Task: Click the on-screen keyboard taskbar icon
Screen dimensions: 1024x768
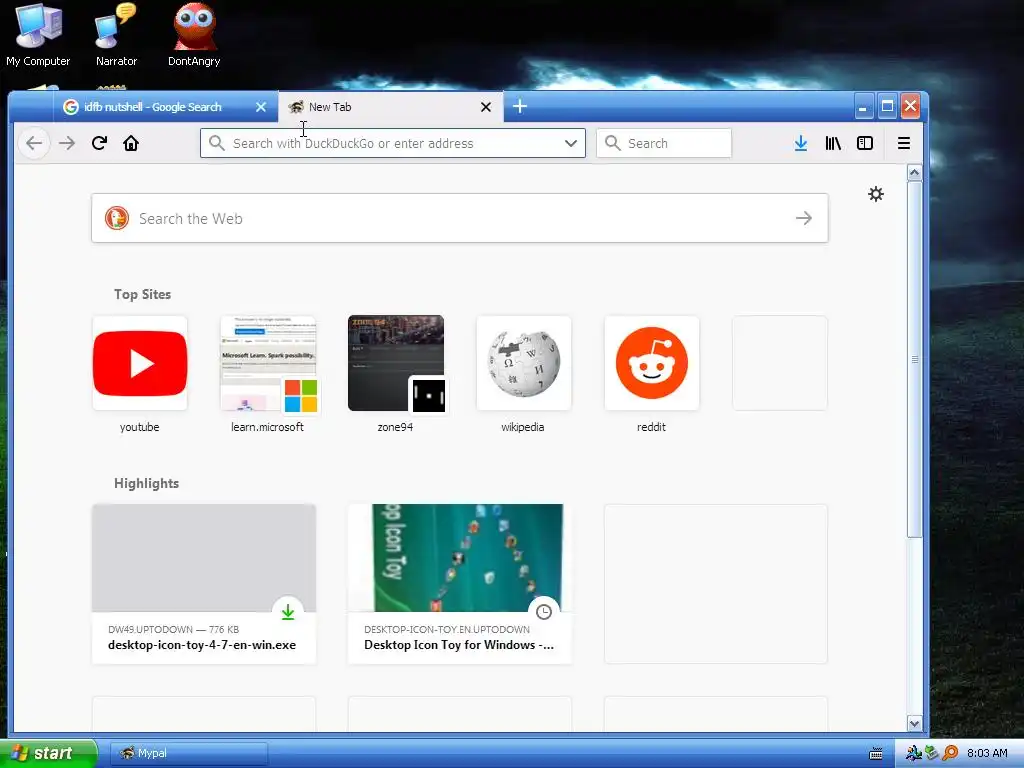Action: click(x=876, y=754)
